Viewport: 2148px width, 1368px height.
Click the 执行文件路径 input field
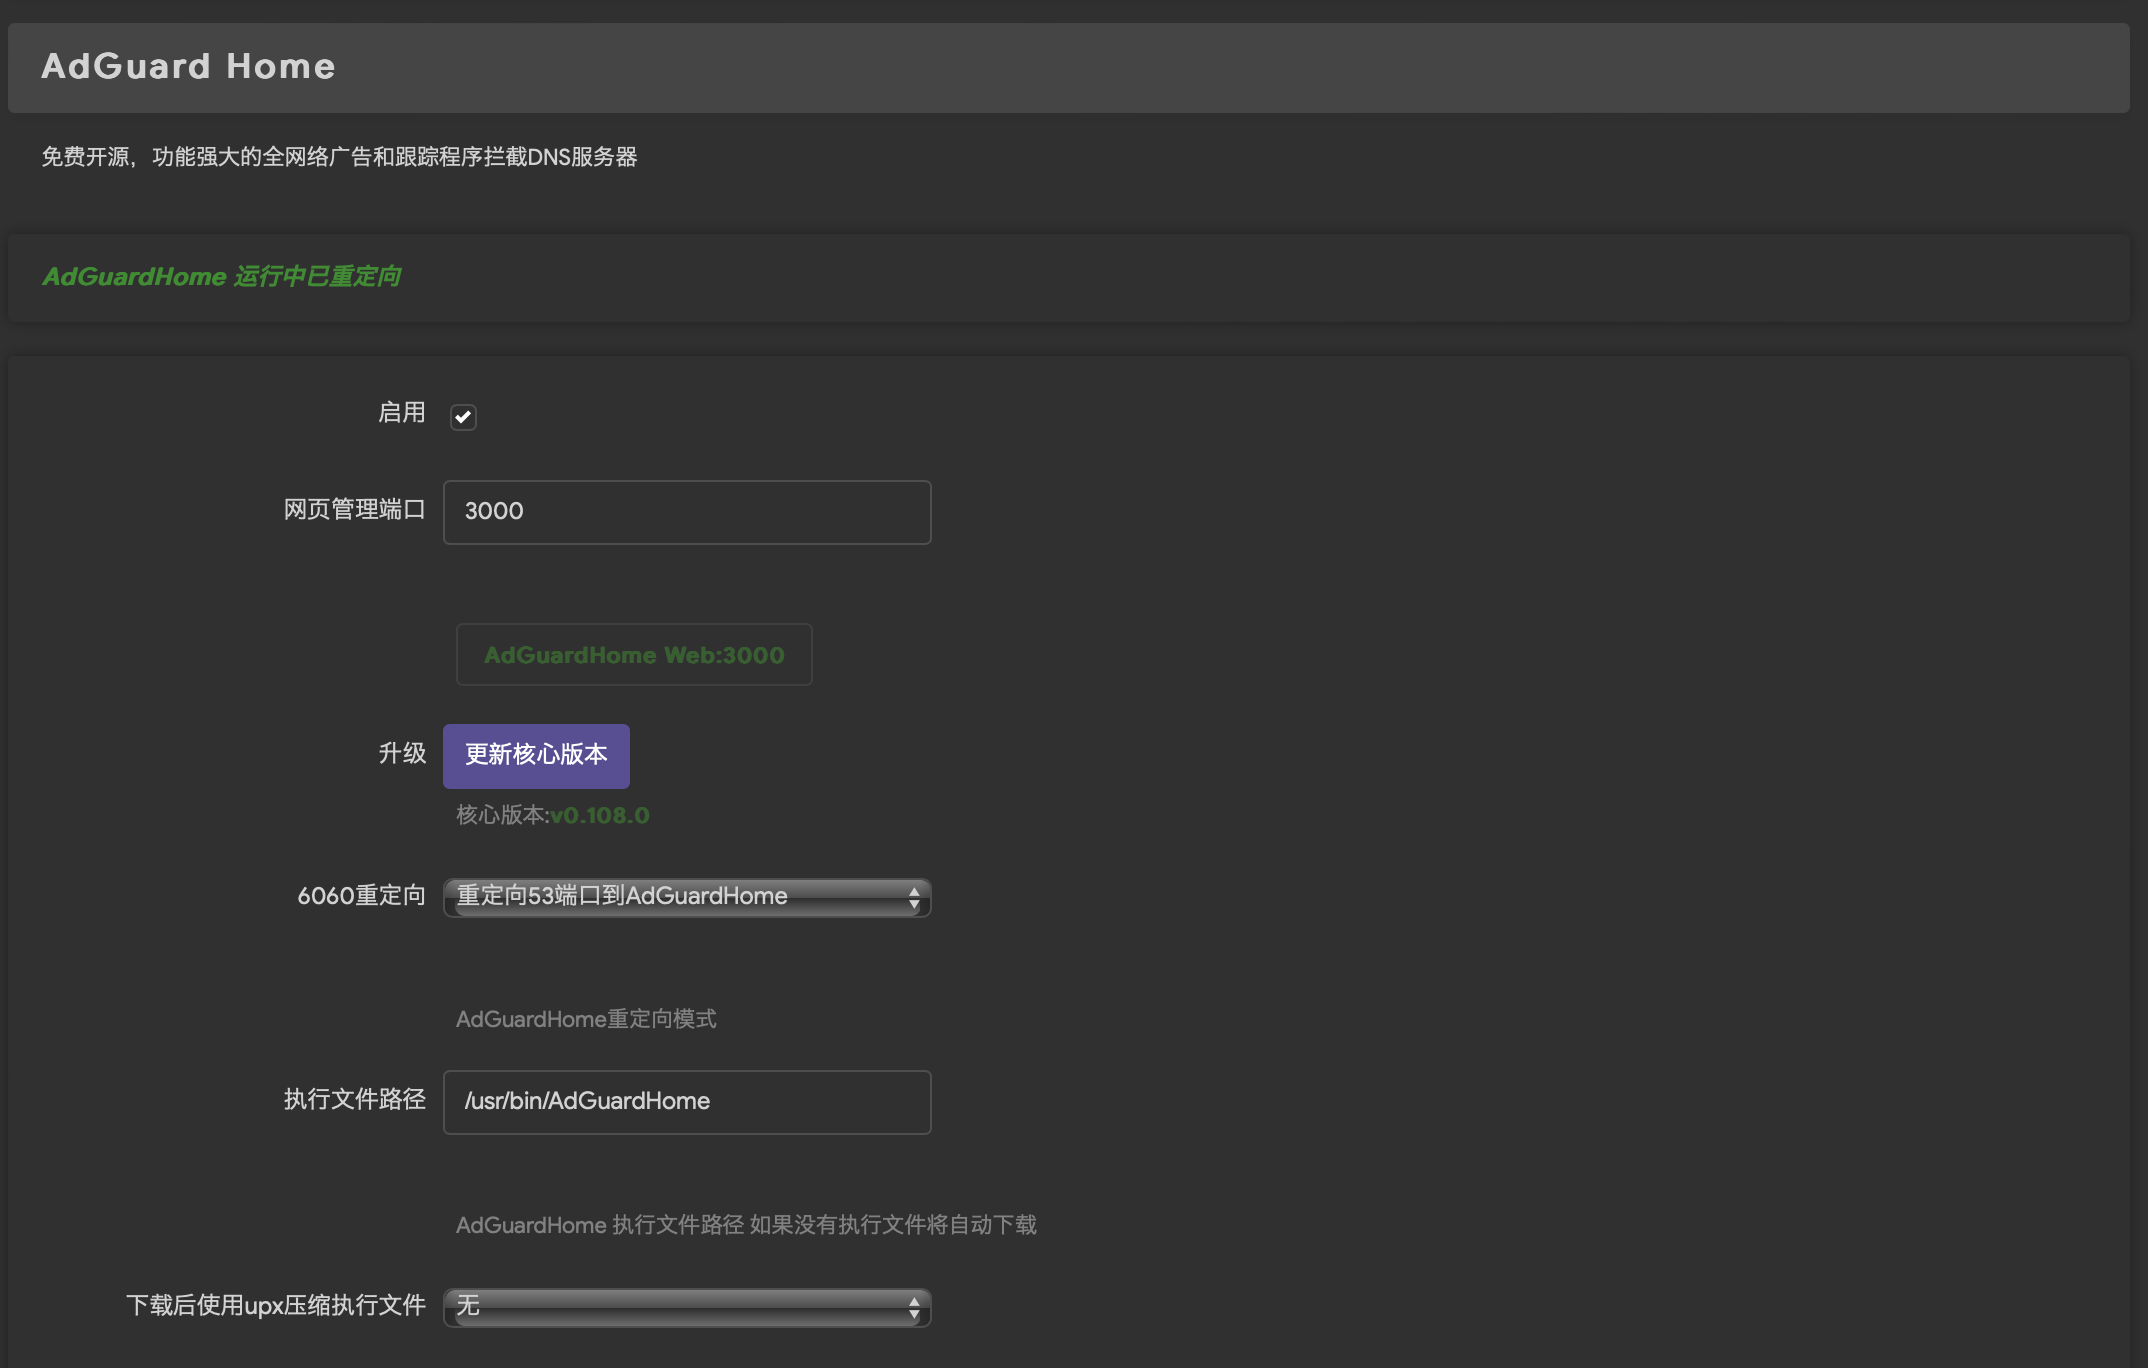pos(687,1102)
